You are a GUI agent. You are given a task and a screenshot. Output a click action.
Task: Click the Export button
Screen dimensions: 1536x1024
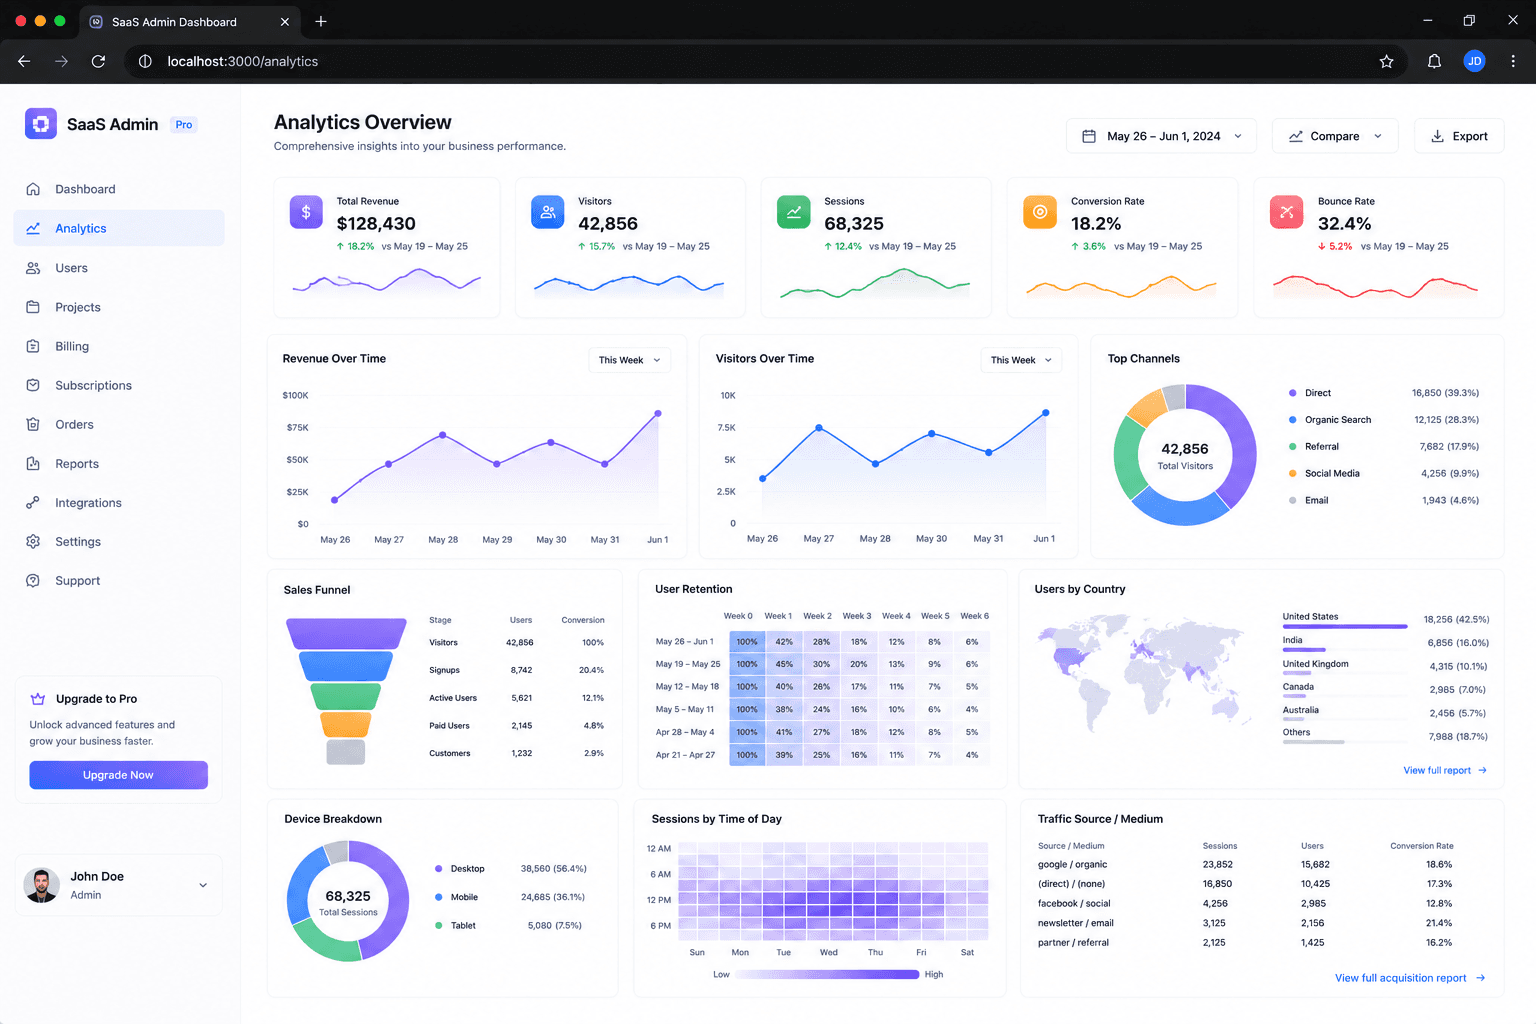tap(1459, 136)
